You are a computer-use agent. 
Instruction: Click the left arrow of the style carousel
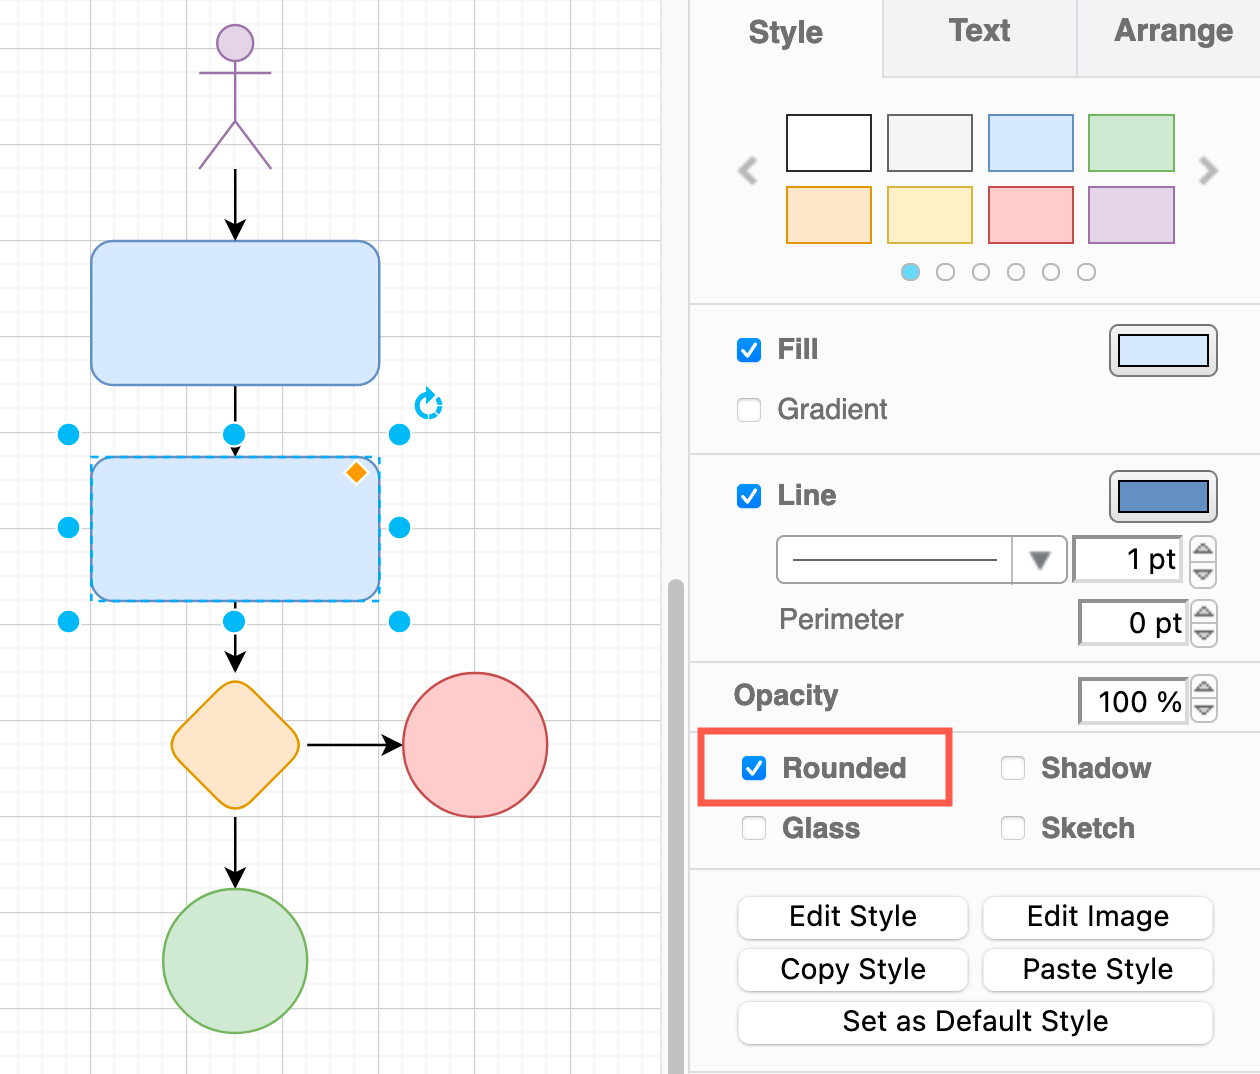[x=748, y=170]
